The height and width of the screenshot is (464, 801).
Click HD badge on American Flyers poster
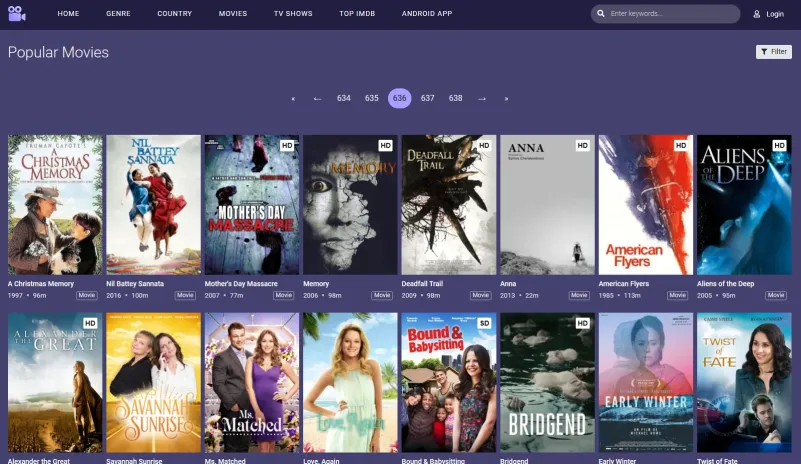coord(681,146)
